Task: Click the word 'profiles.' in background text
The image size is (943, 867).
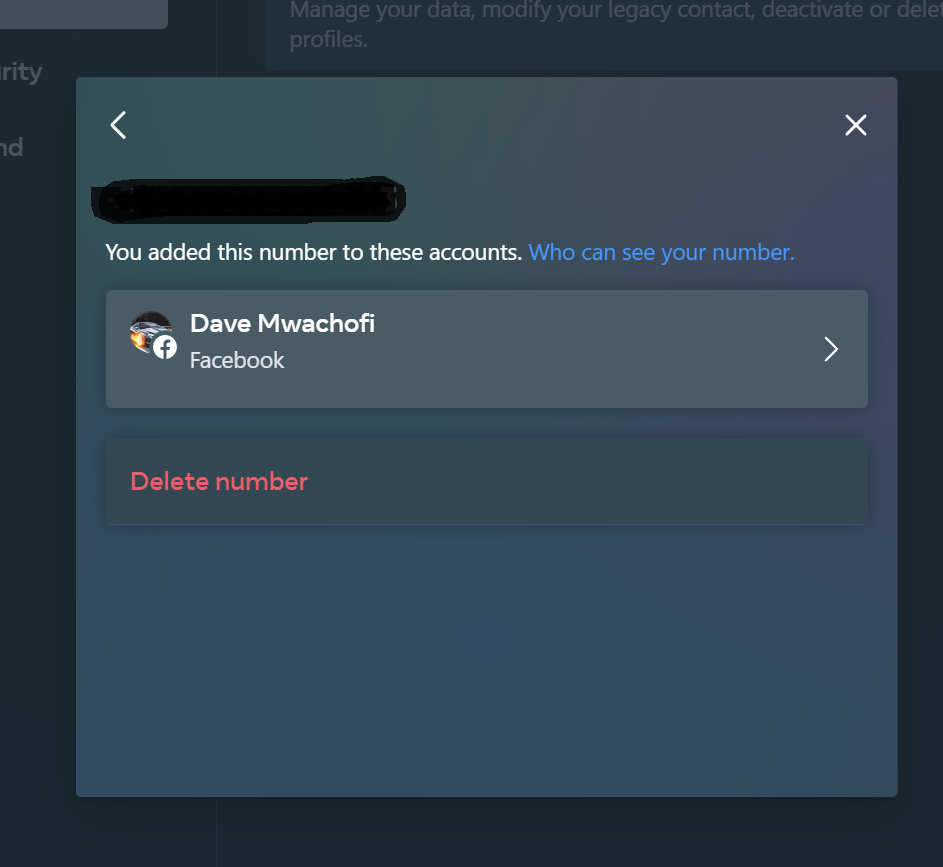Action: pyautogui.click(x=328, y=40)
